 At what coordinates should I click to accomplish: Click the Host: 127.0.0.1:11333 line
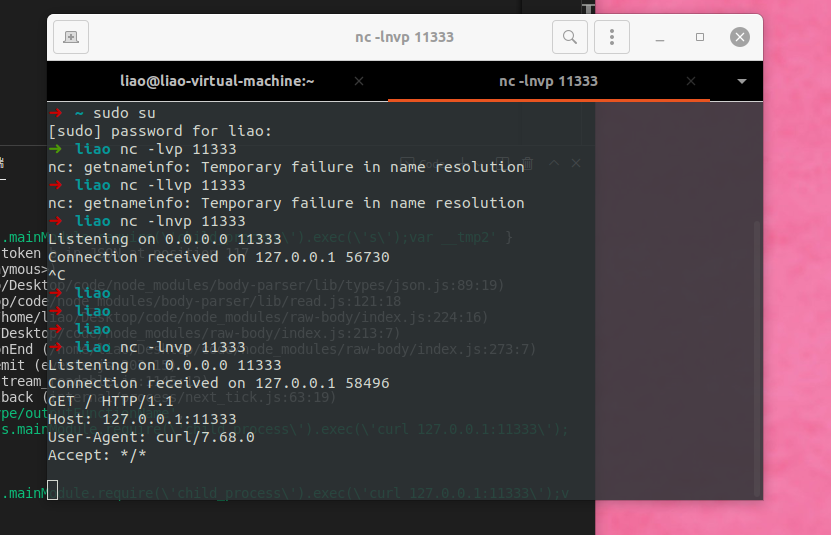click(142, 419)
